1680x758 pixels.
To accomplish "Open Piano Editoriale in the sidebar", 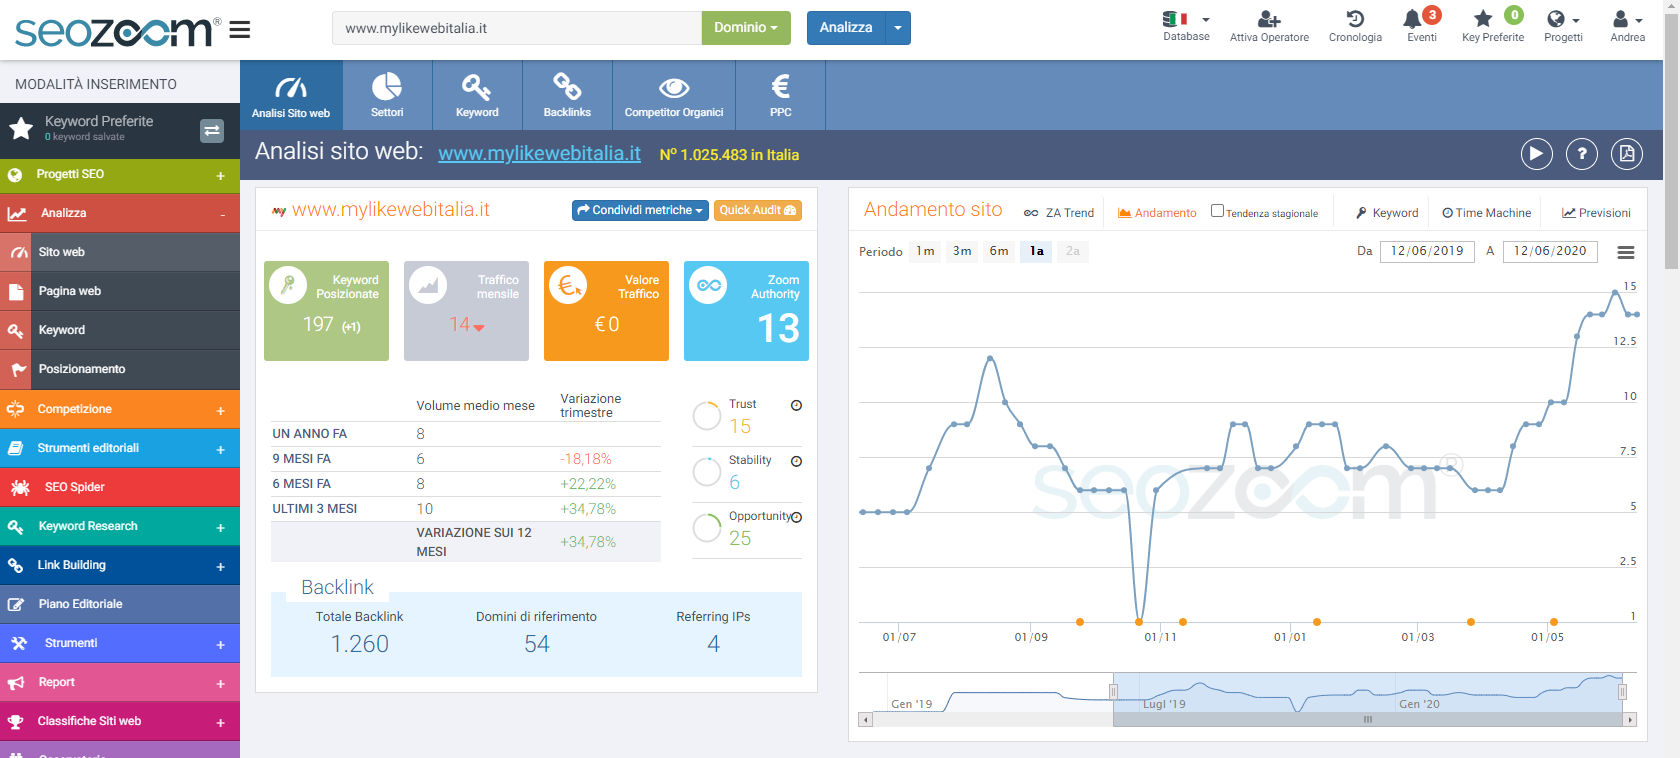I will 120,604.
